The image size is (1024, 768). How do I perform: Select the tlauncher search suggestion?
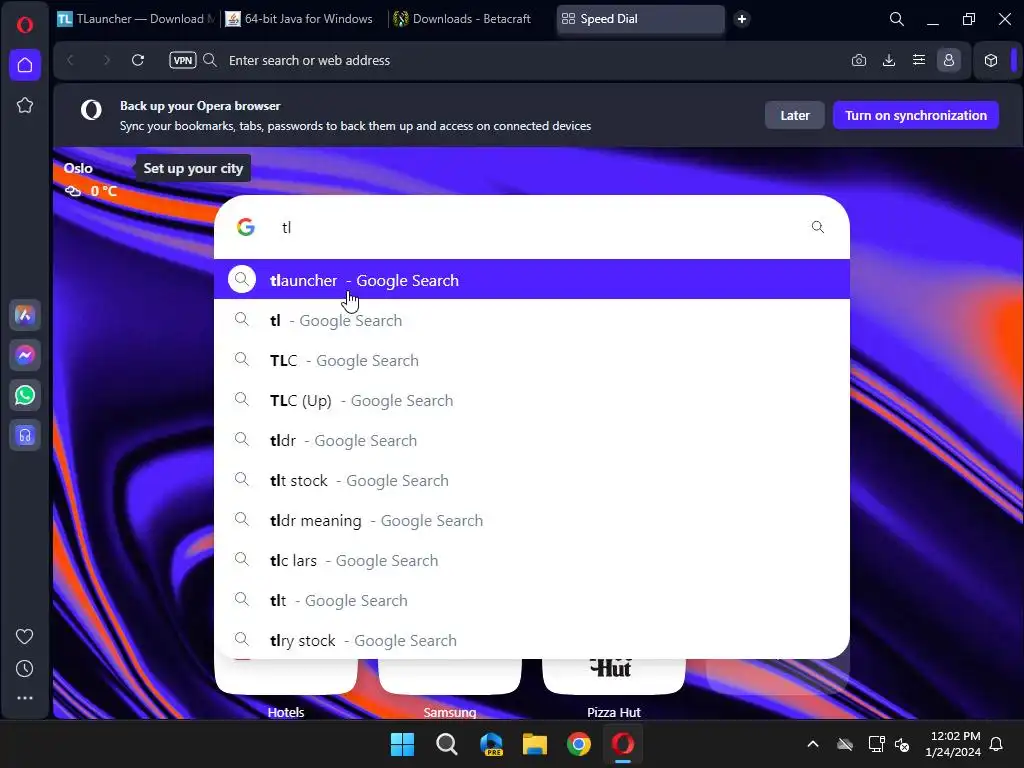coord(532,280)
